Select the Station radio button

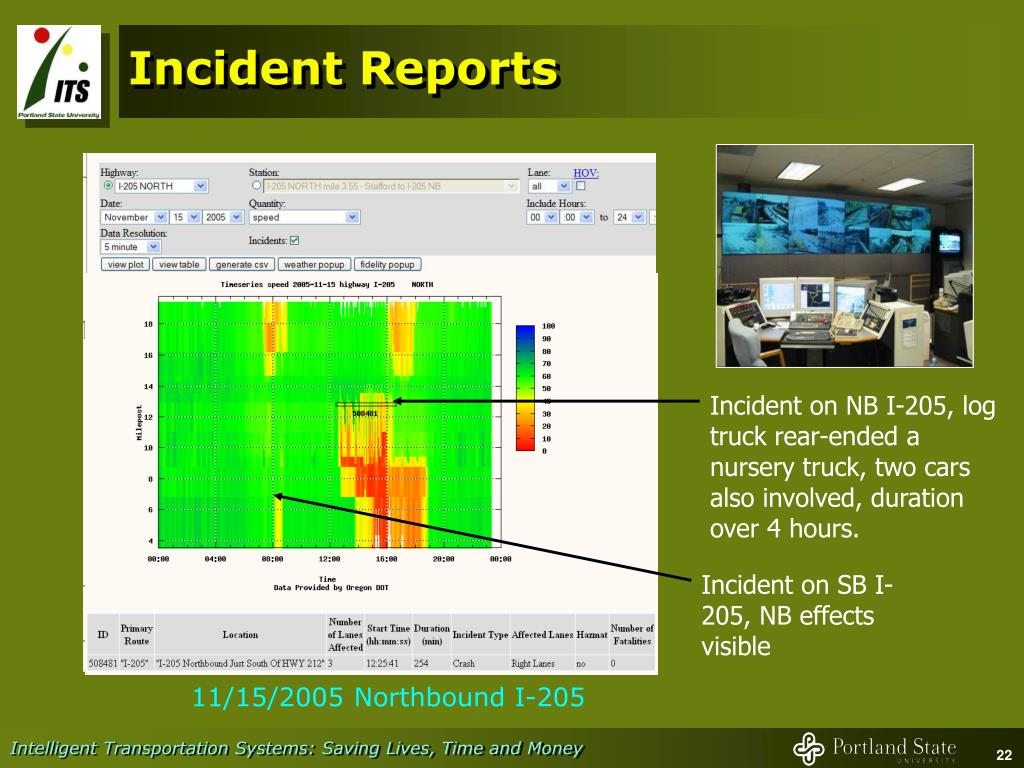tap(257, 186)
